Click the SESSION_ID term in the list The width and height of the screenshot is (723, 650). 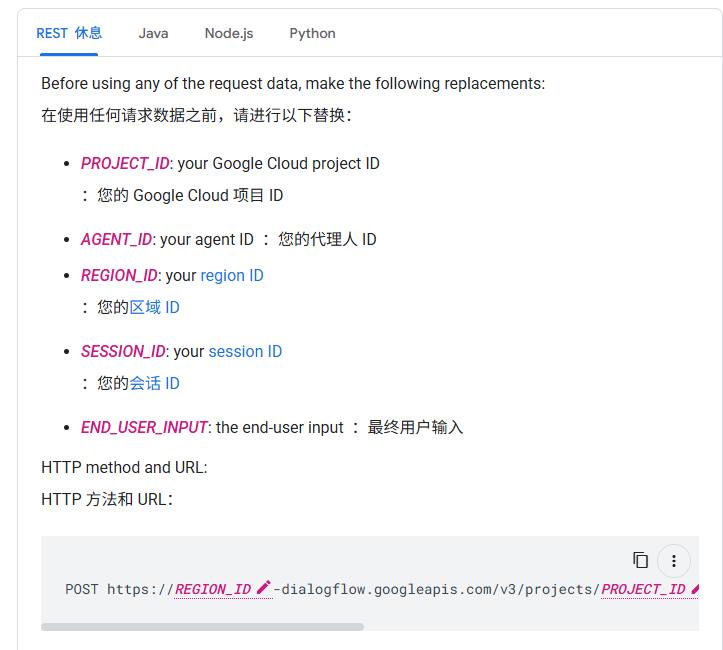point(123,351)
